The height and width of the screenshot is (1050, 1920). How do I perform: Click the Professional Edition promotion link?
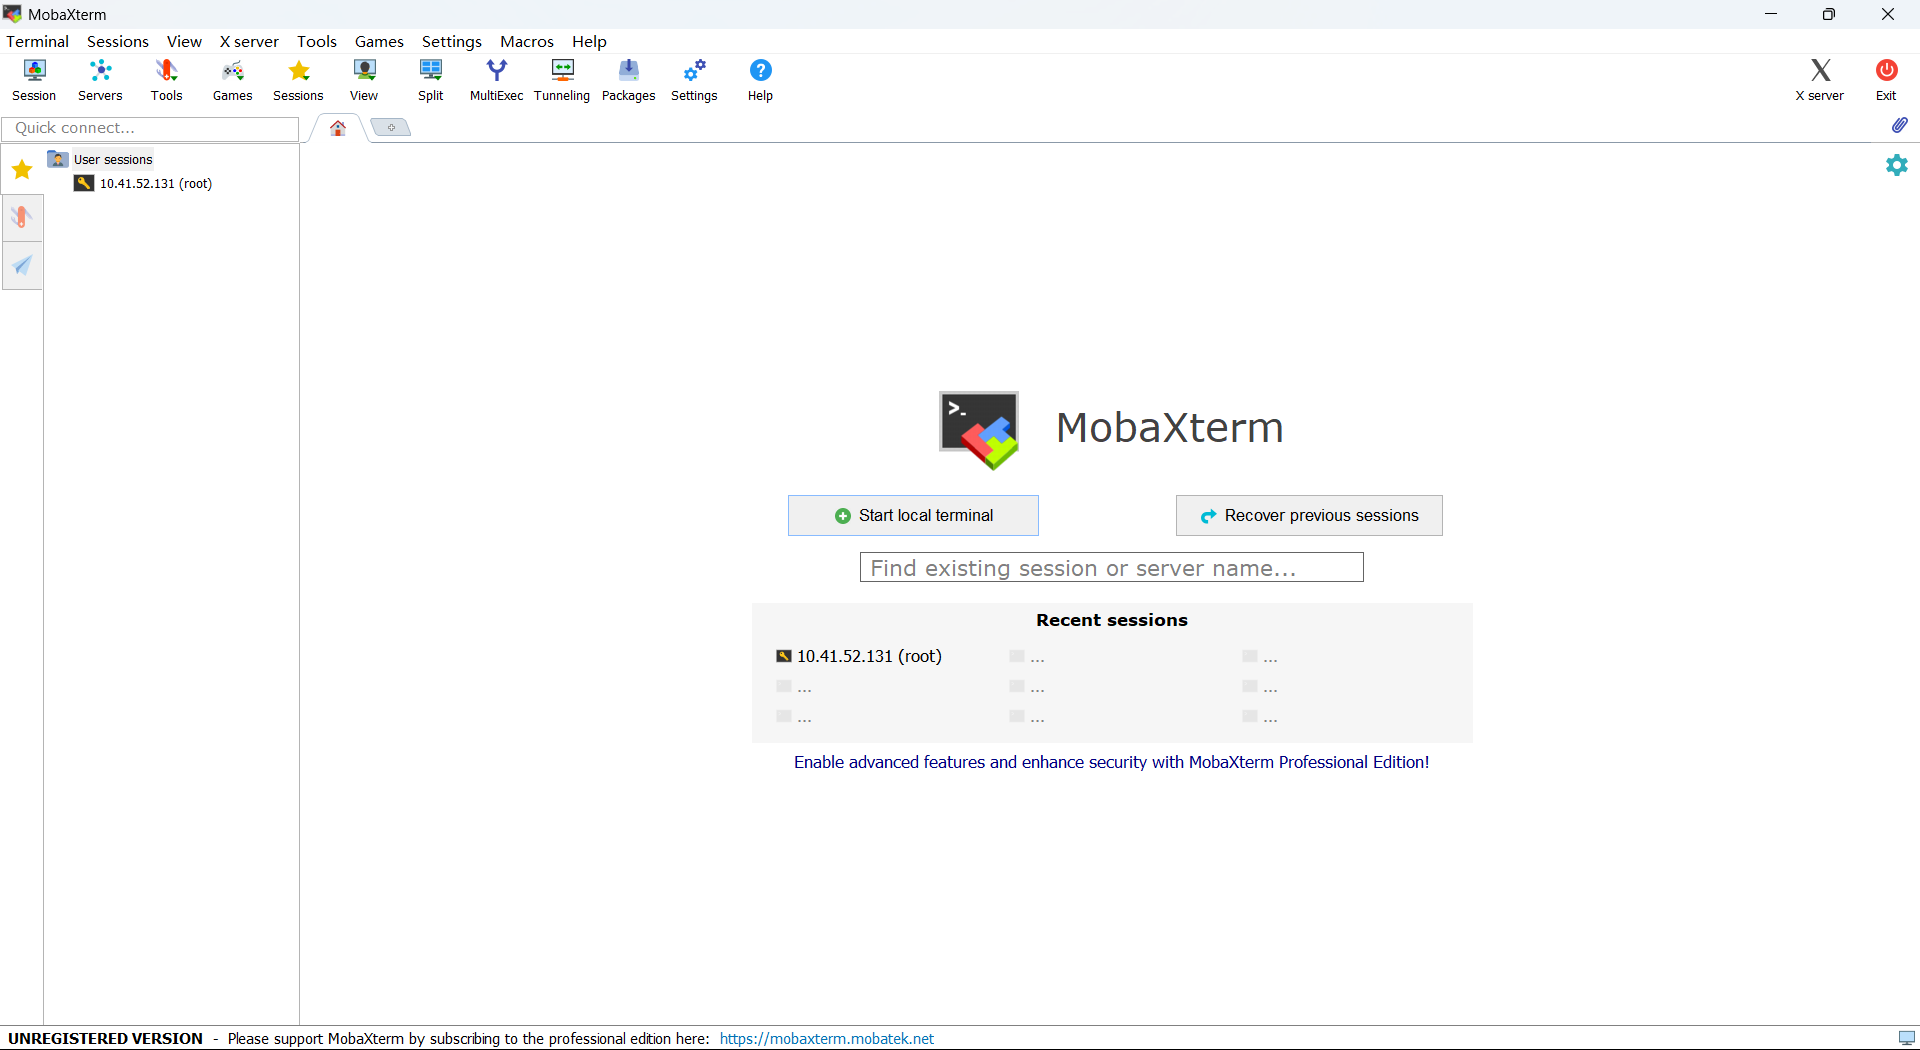tap(1111, 762)
